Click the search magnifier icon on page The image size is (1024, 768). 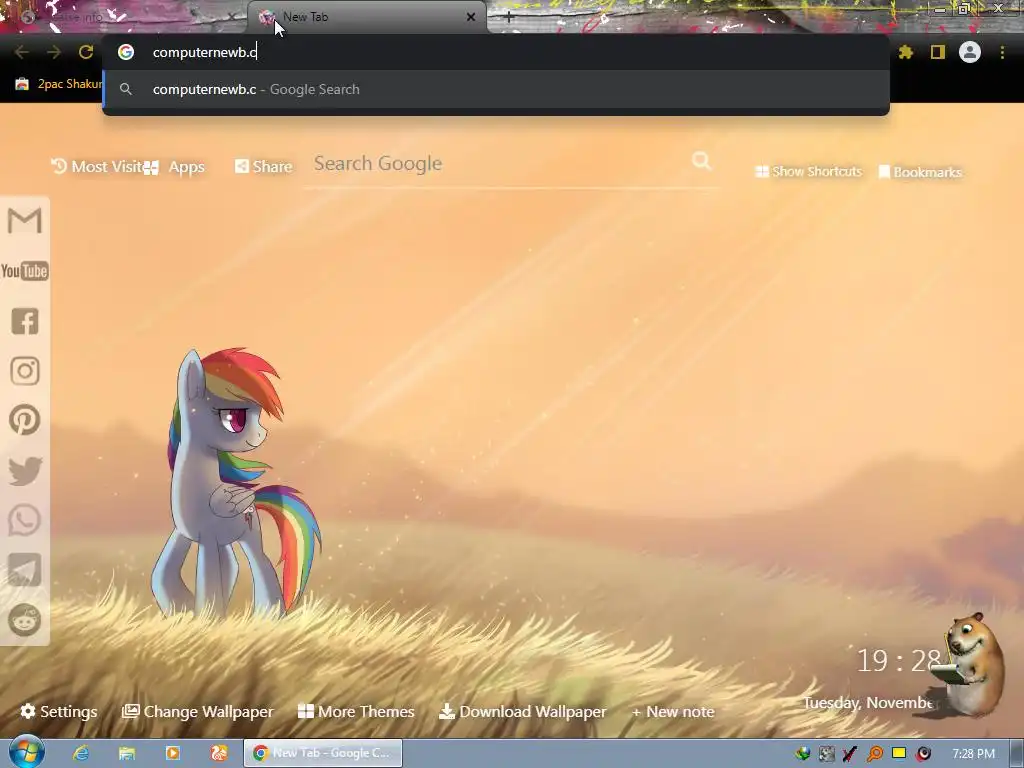[x=701, y=161]
